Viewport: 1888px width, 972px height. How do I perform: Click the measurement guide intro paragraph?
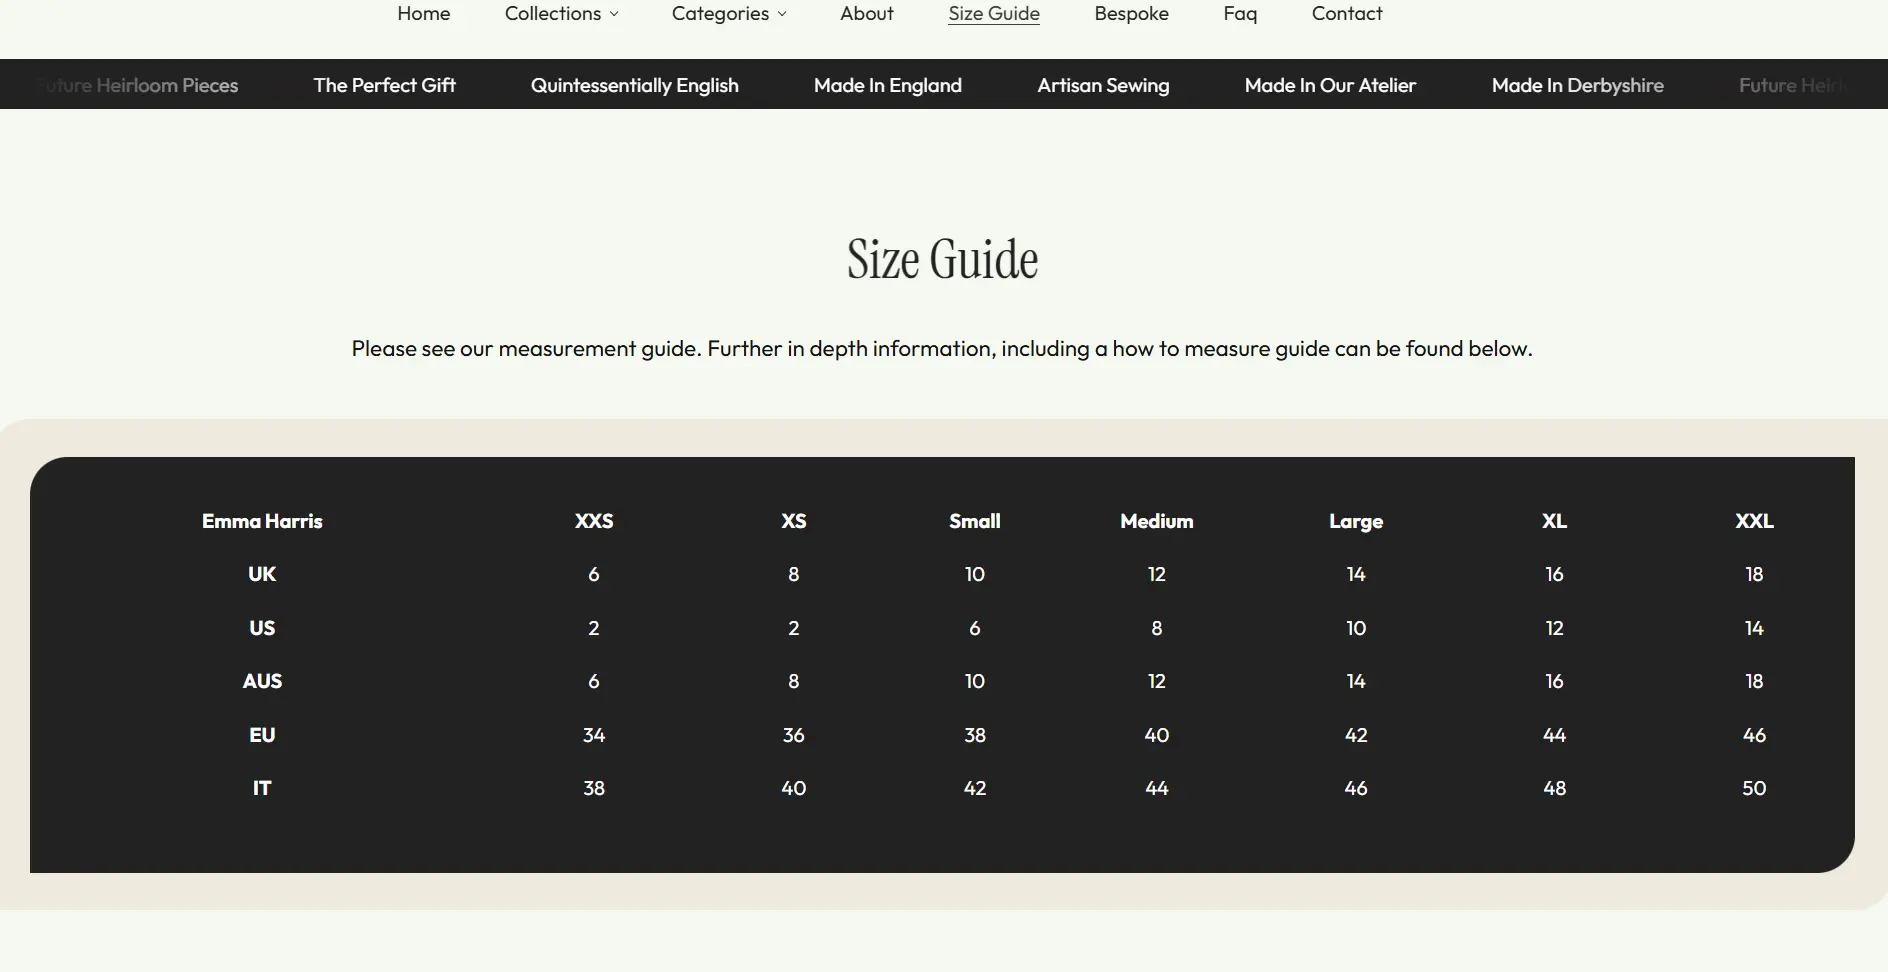[941, 349]
